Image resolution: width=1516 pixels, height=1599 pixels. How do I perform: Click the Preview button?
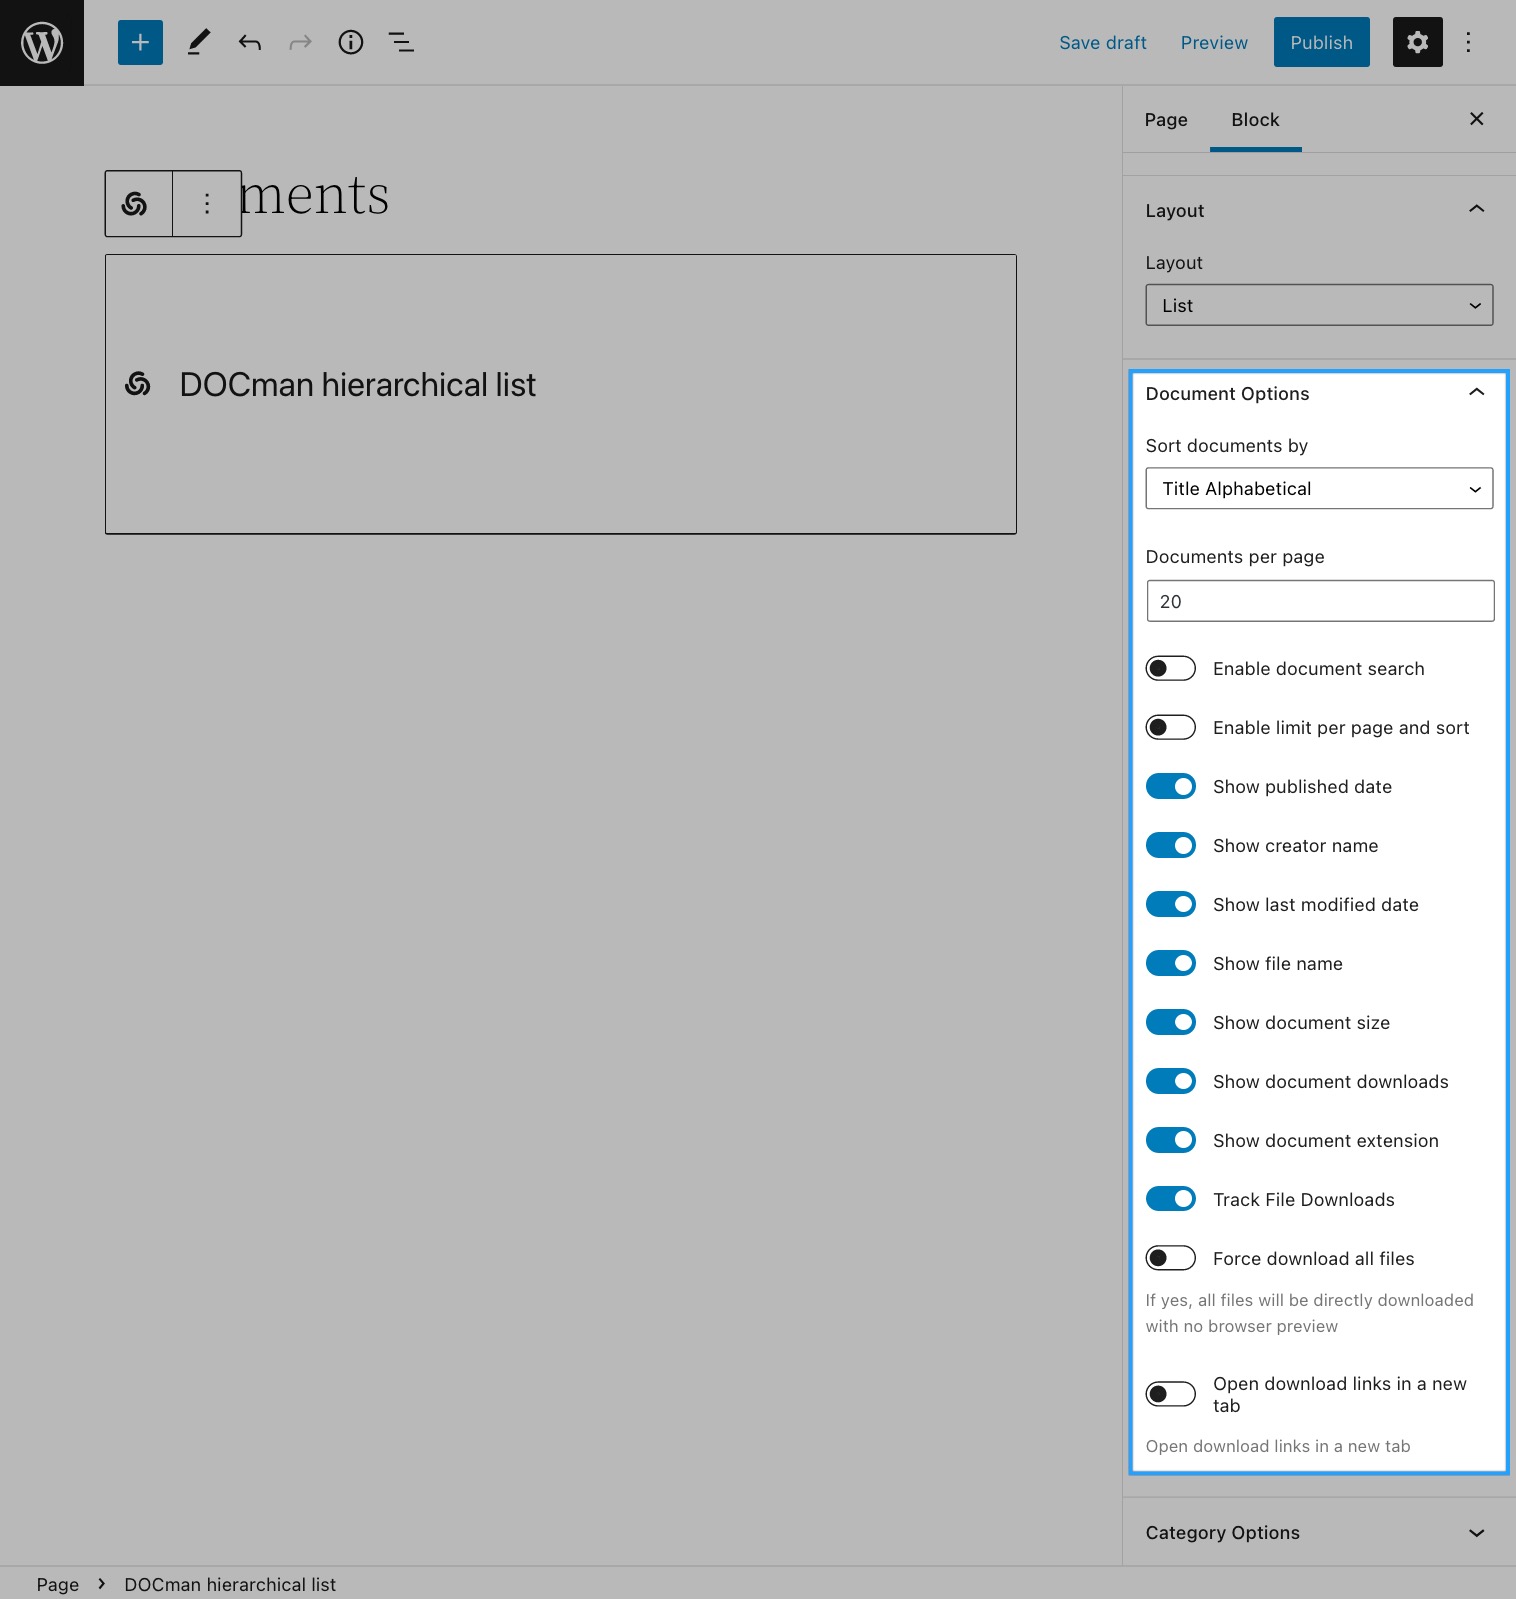point(1214,42)
